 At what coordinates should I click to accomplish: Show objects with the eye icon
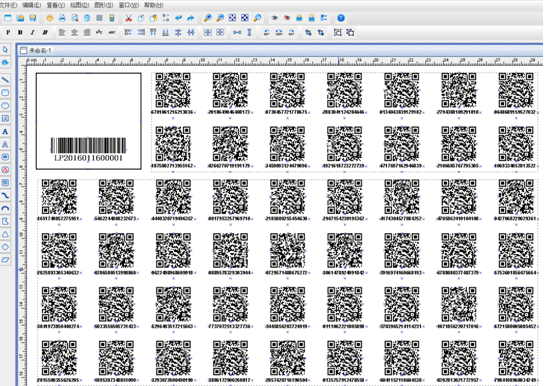[x=274, y=18]
